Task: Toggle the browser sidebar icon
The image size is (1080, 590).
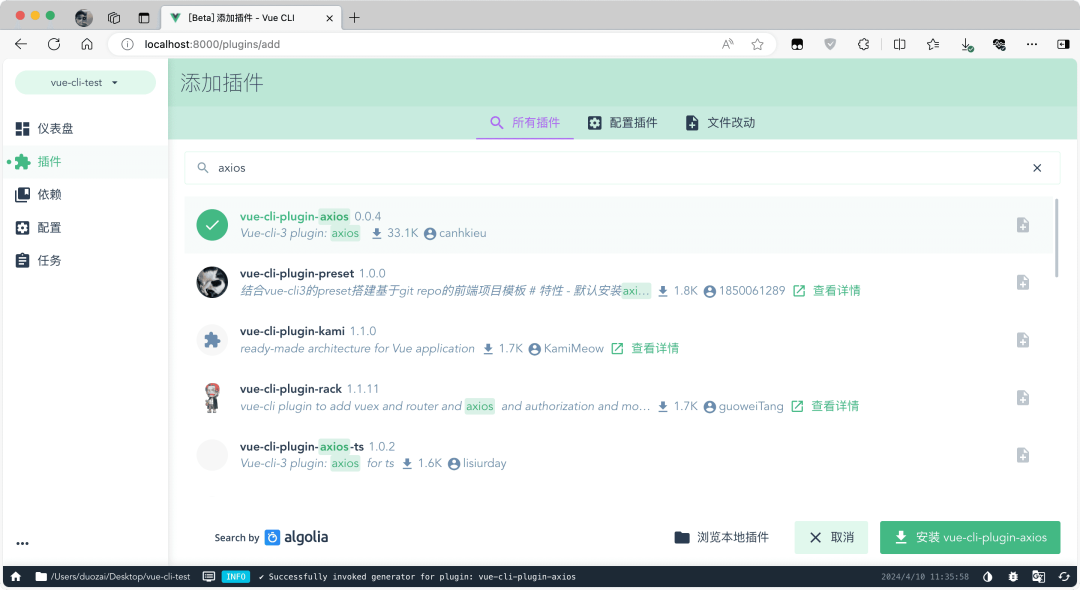Action: [x=1063, y=44]
